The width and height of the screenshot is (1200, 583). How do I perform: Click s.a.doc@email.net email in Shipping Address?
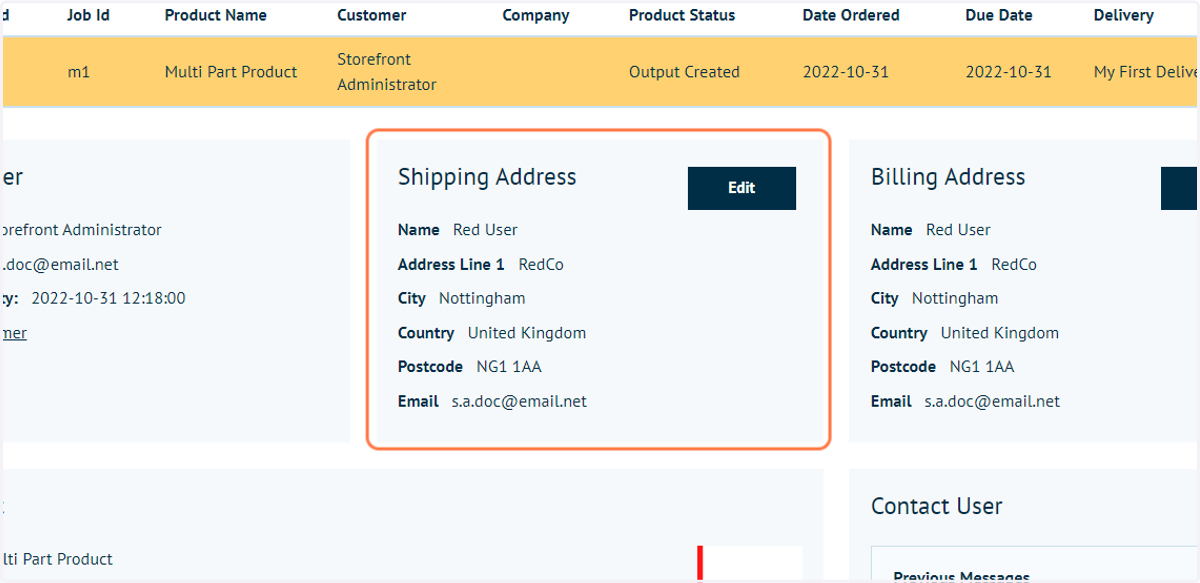519,401
